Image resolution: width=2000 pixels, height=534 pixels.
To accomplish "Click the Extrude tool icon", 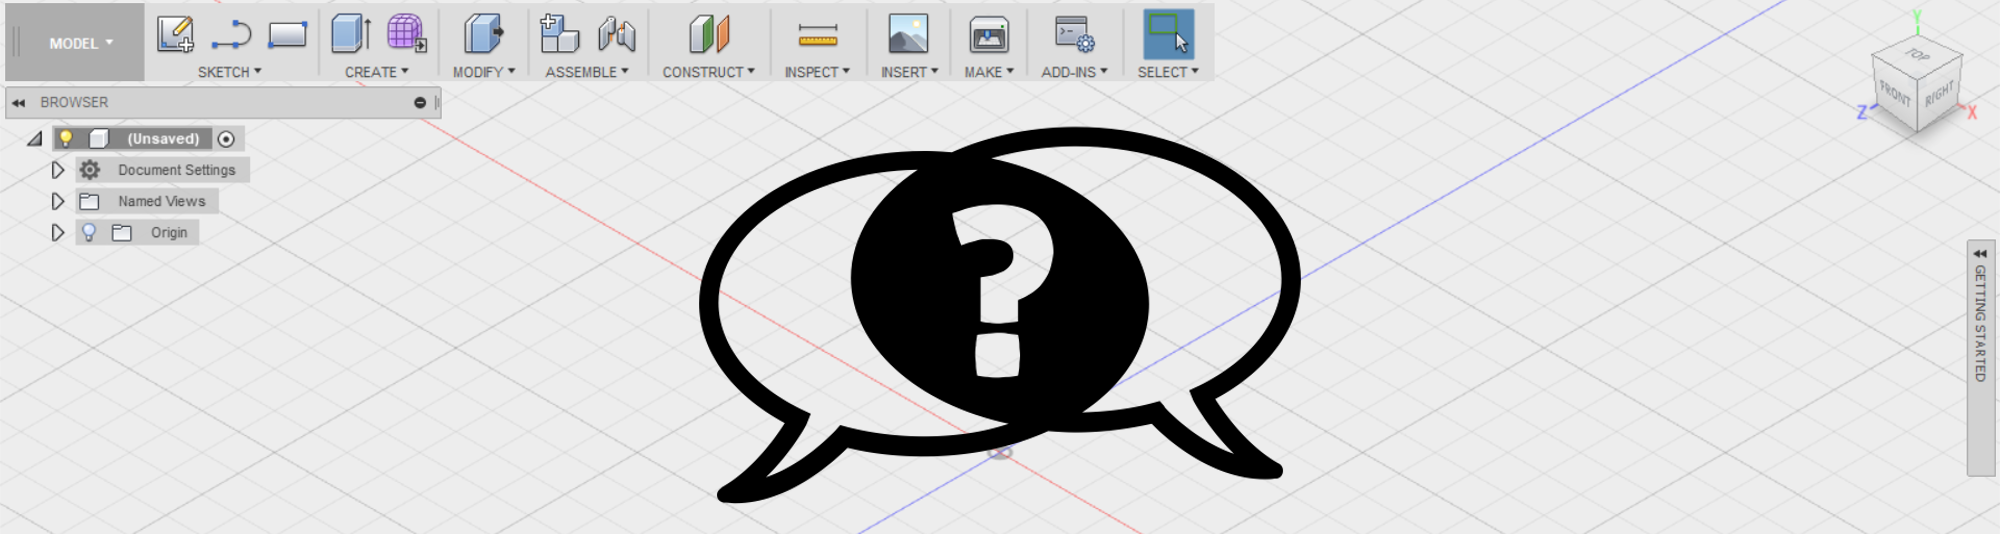I will (351, 34).
